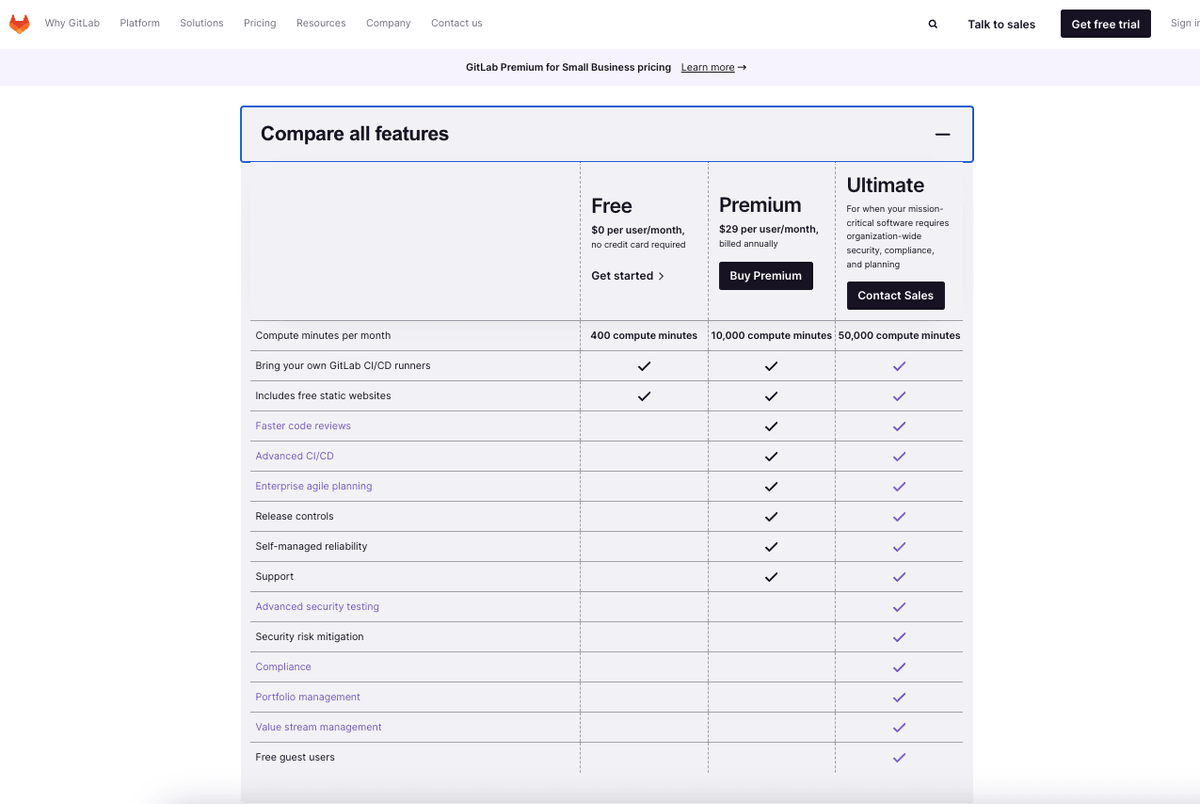Open the Resources menu
Viewport: 1200px width, 804px height.
[x=321, y=23]
